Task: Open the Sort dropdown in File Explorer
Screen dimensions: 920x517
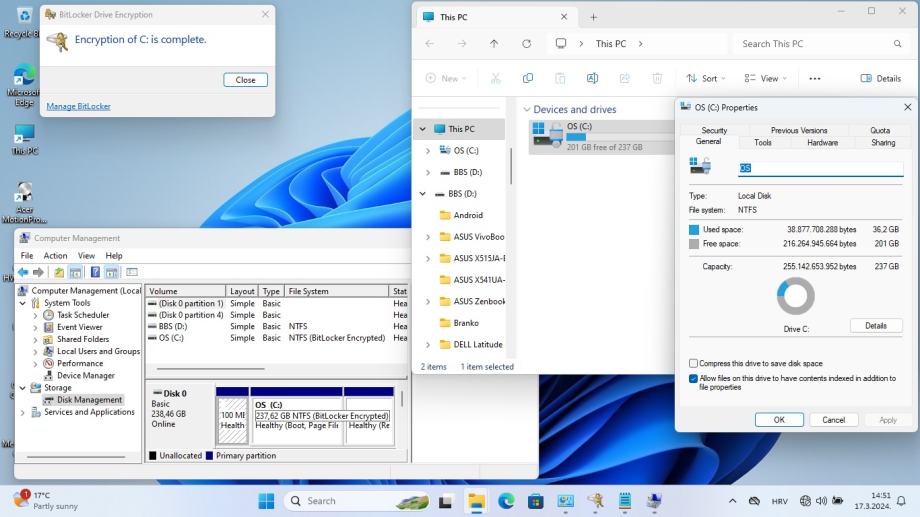Action: click(x=707, y=78)
